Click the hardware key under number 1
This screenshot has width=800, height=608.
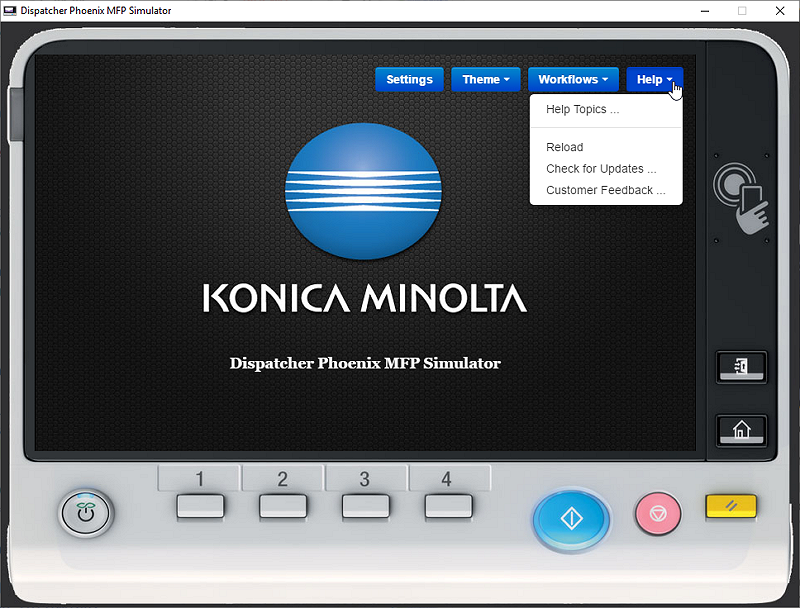coord(200,506)
